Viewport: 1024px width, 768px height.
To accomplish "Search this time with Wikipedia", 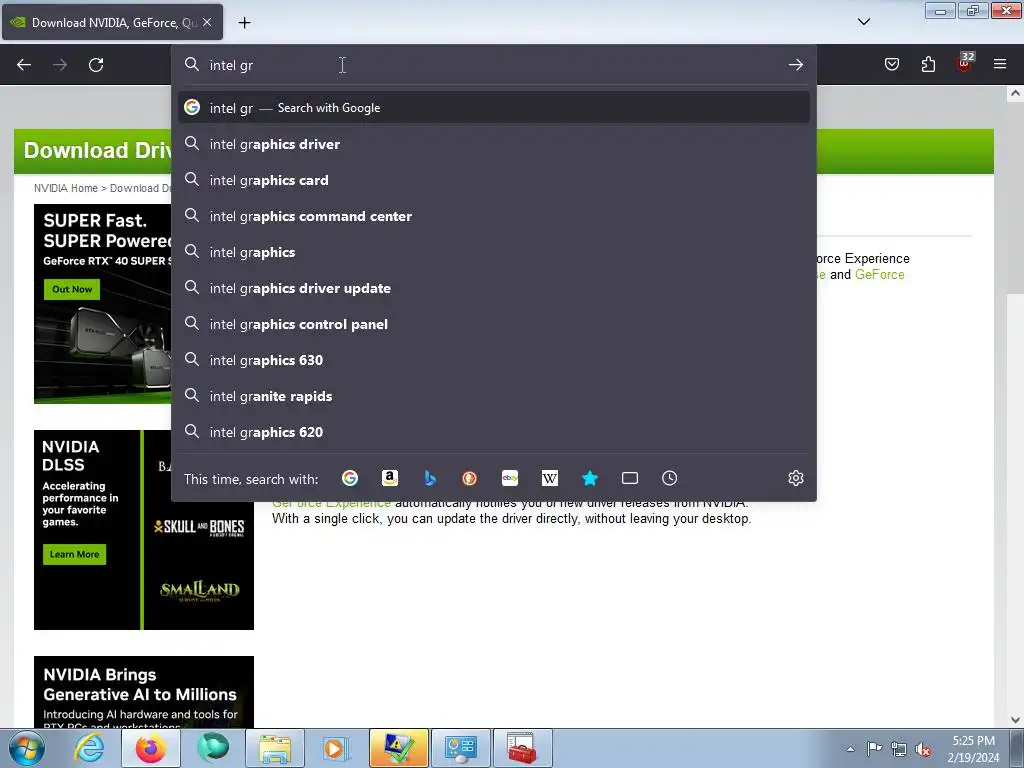I will coord(550,478).
